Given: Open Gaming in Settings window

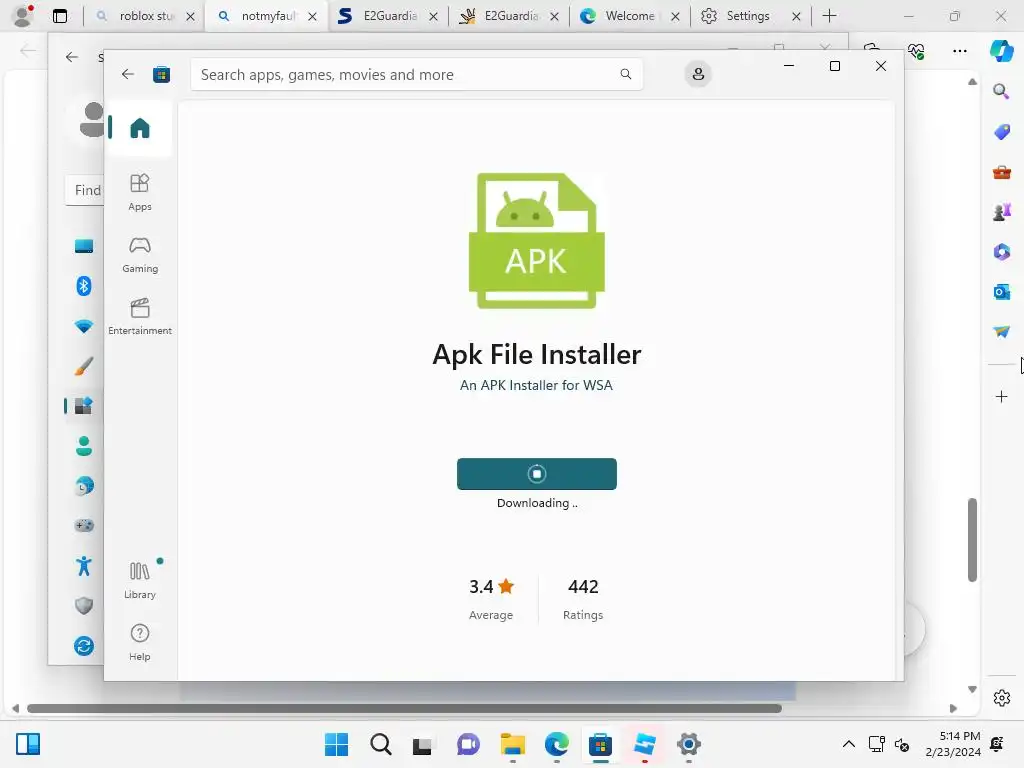Looking at the screenshot, I should 84,526.
